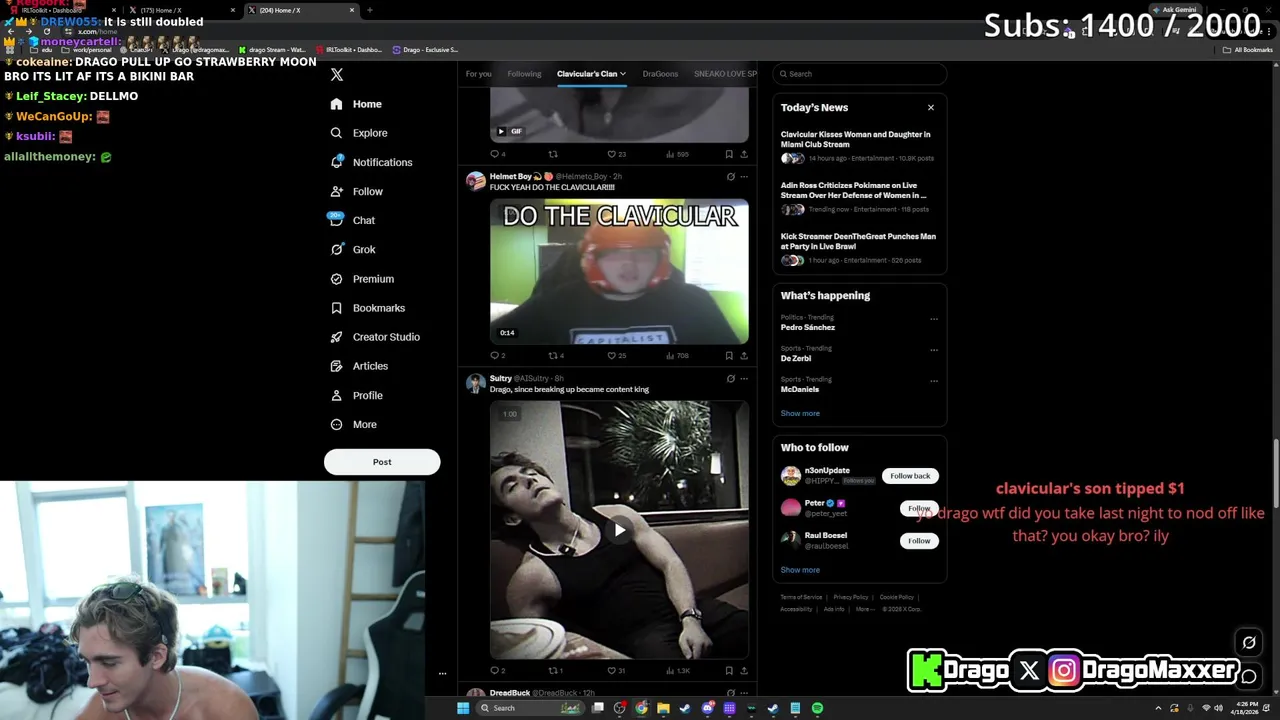The image size is (1280, 720).
Task: Open Spotify from the taskbar
Action: pos(817,708)
